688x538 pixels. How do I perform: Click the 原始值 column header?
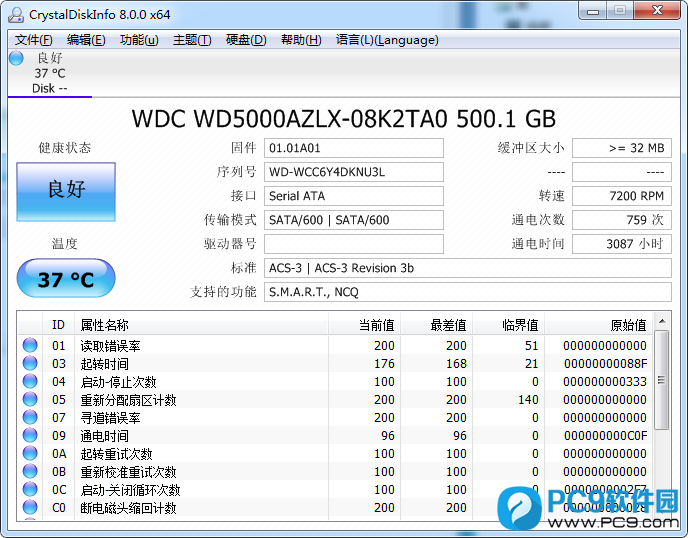598,325
